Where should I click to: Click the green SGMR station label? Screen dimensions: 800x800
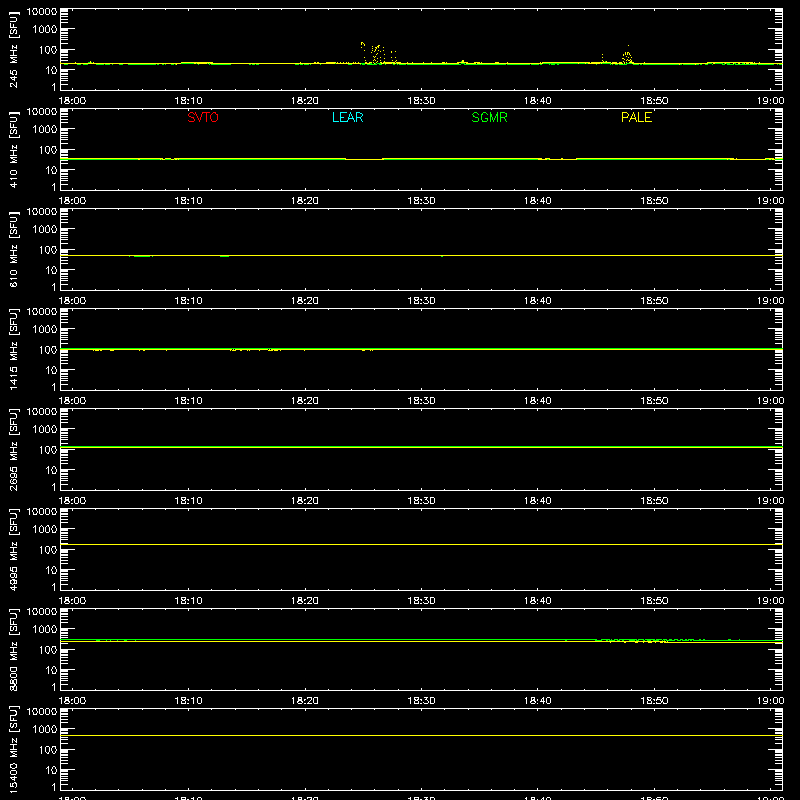[x=489, y=117]
